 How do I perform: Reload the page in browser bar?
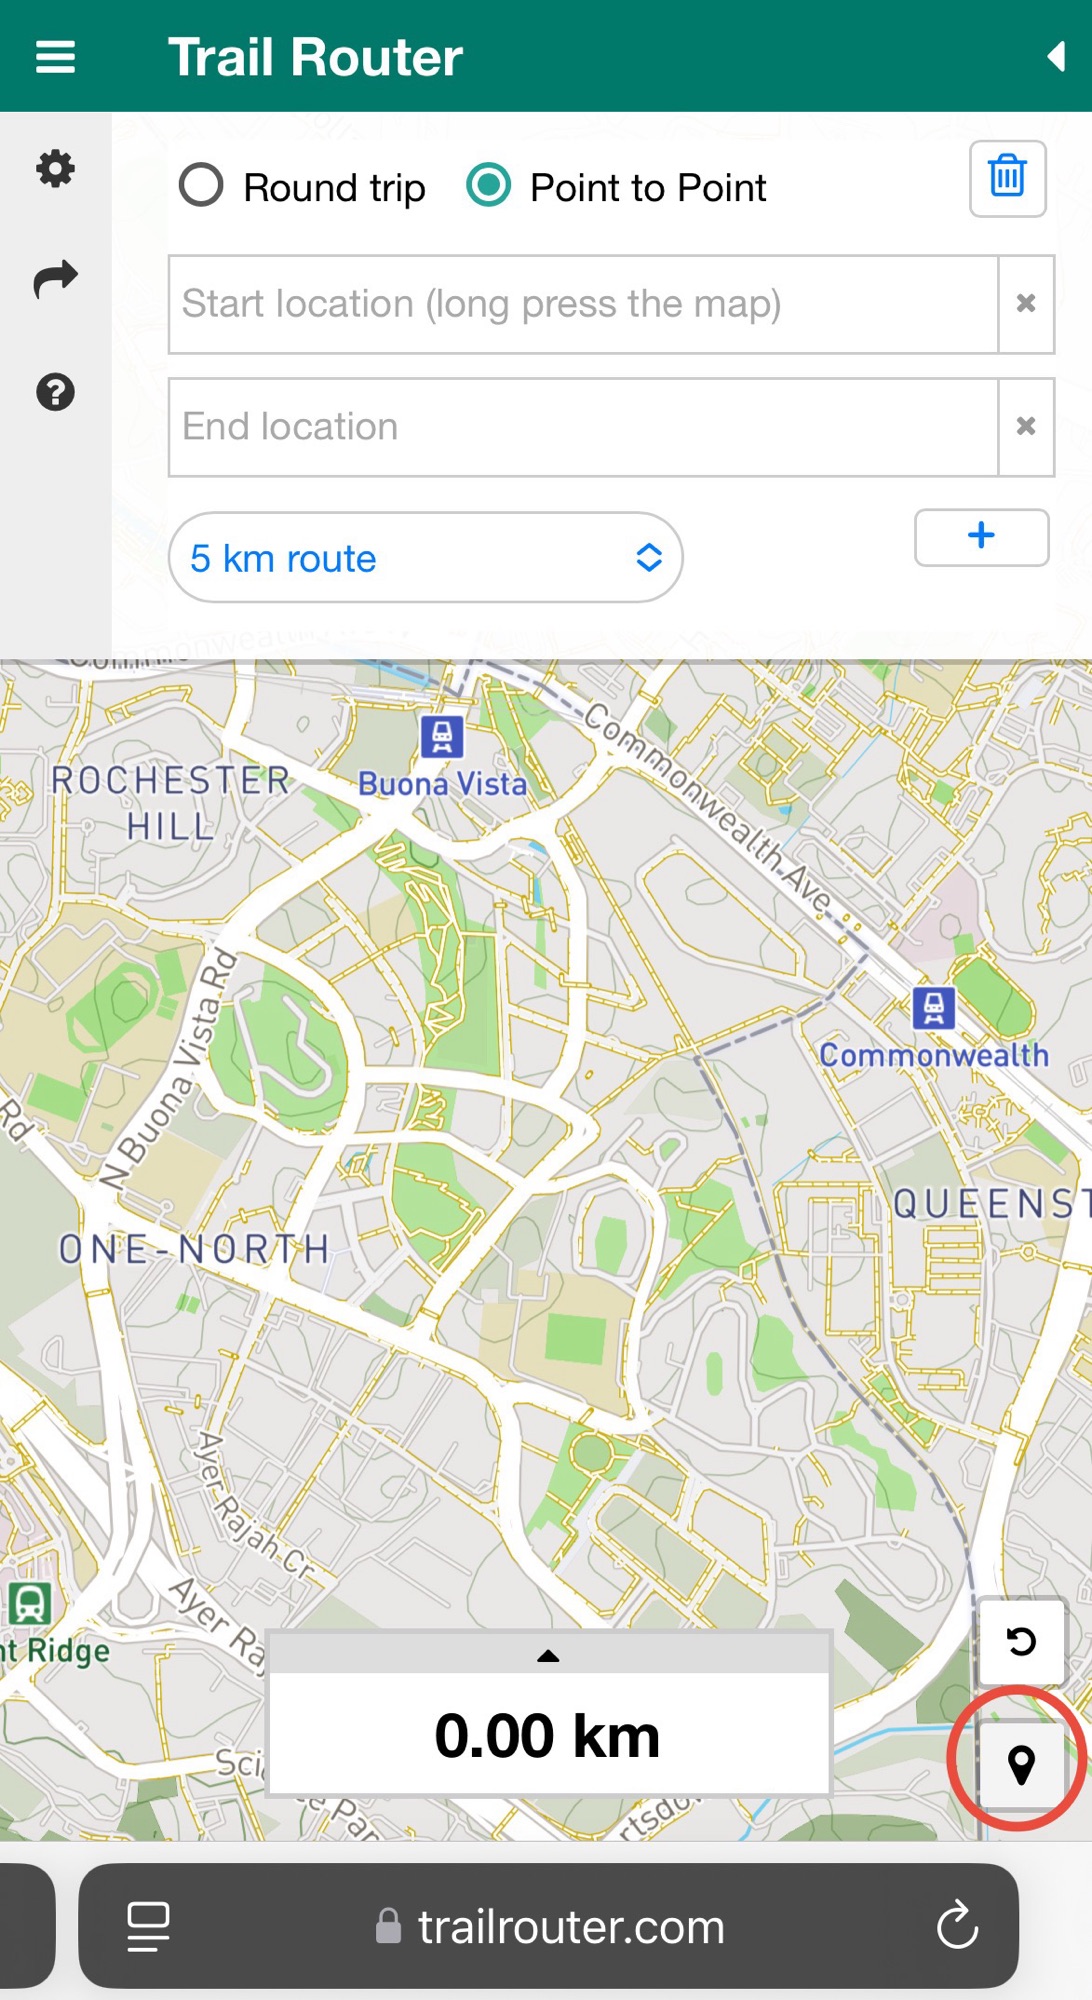pyautogui.click(x=957, y=1925)
